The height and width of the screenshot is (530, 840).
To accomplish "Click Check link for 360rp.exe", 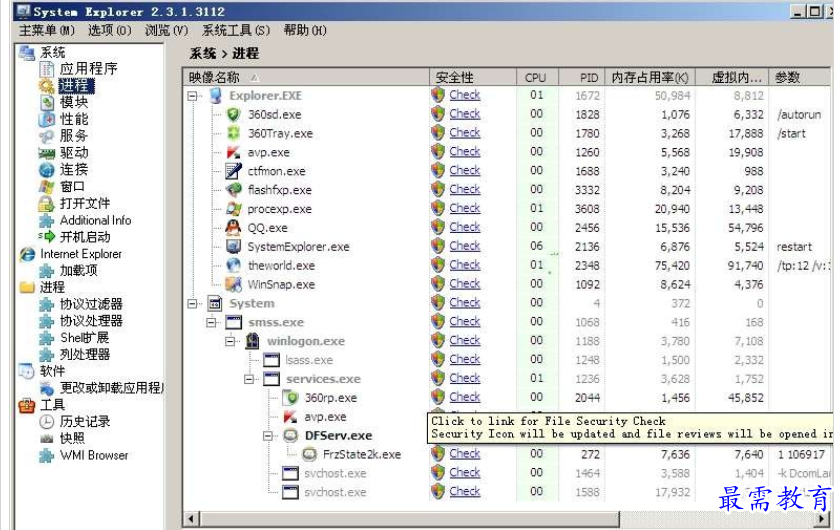I will (464, 397).
